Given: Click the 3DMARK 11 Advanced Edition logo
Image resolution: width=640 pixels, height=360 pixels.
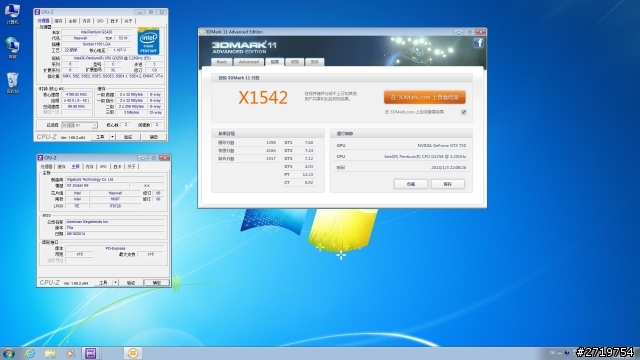Looking at the screenshot, I should click(244, 47).
